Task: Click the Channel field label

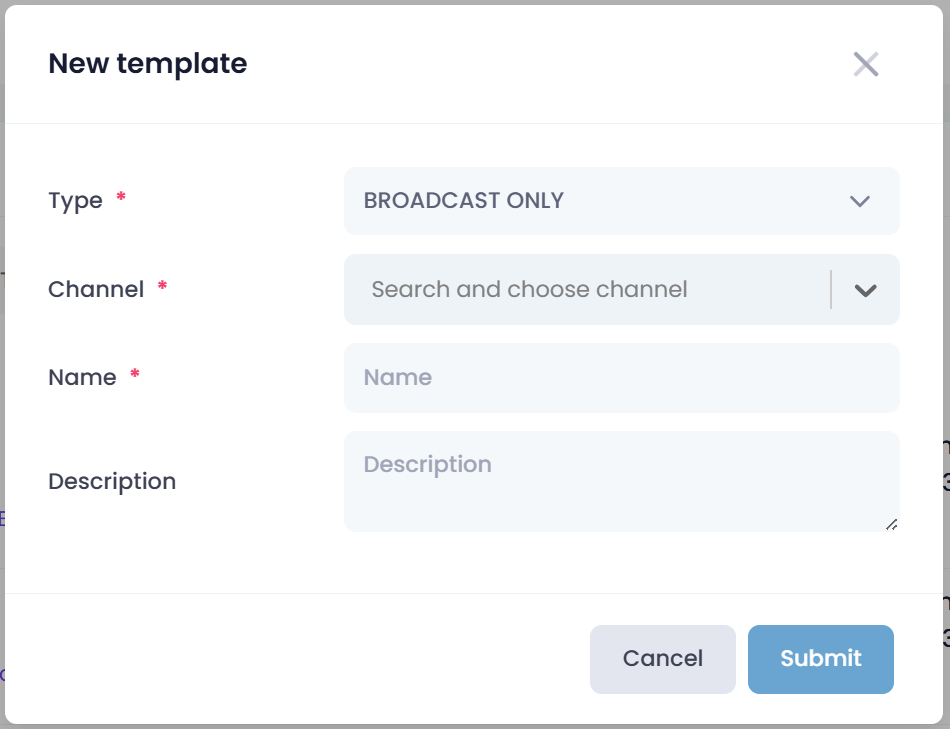Action: coord(96,290)
